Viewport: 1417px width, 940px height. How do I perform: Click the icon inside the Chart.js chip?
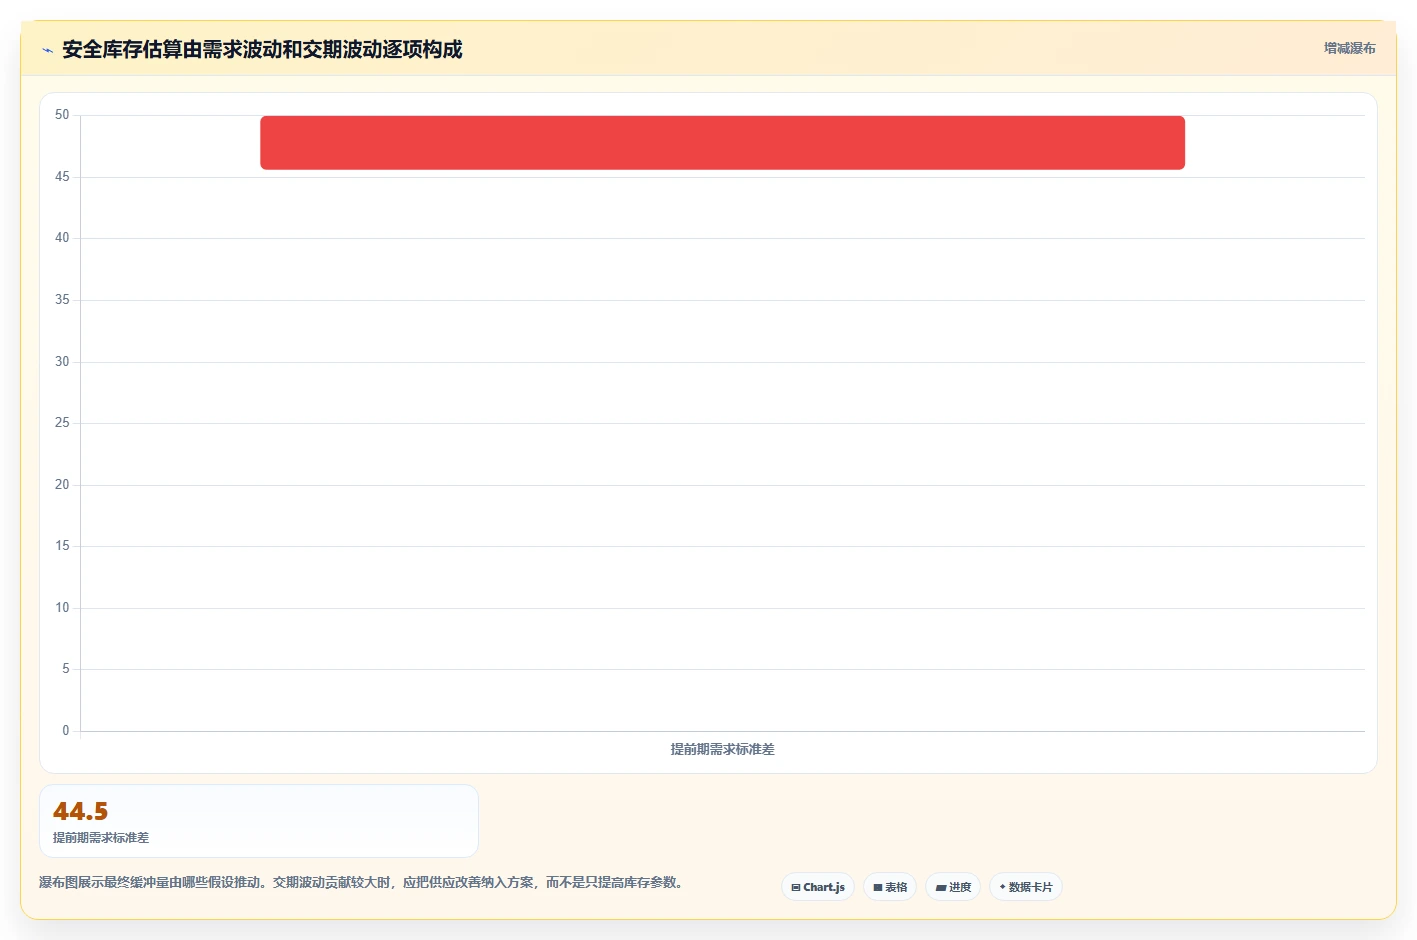click(x=796, y=887)
